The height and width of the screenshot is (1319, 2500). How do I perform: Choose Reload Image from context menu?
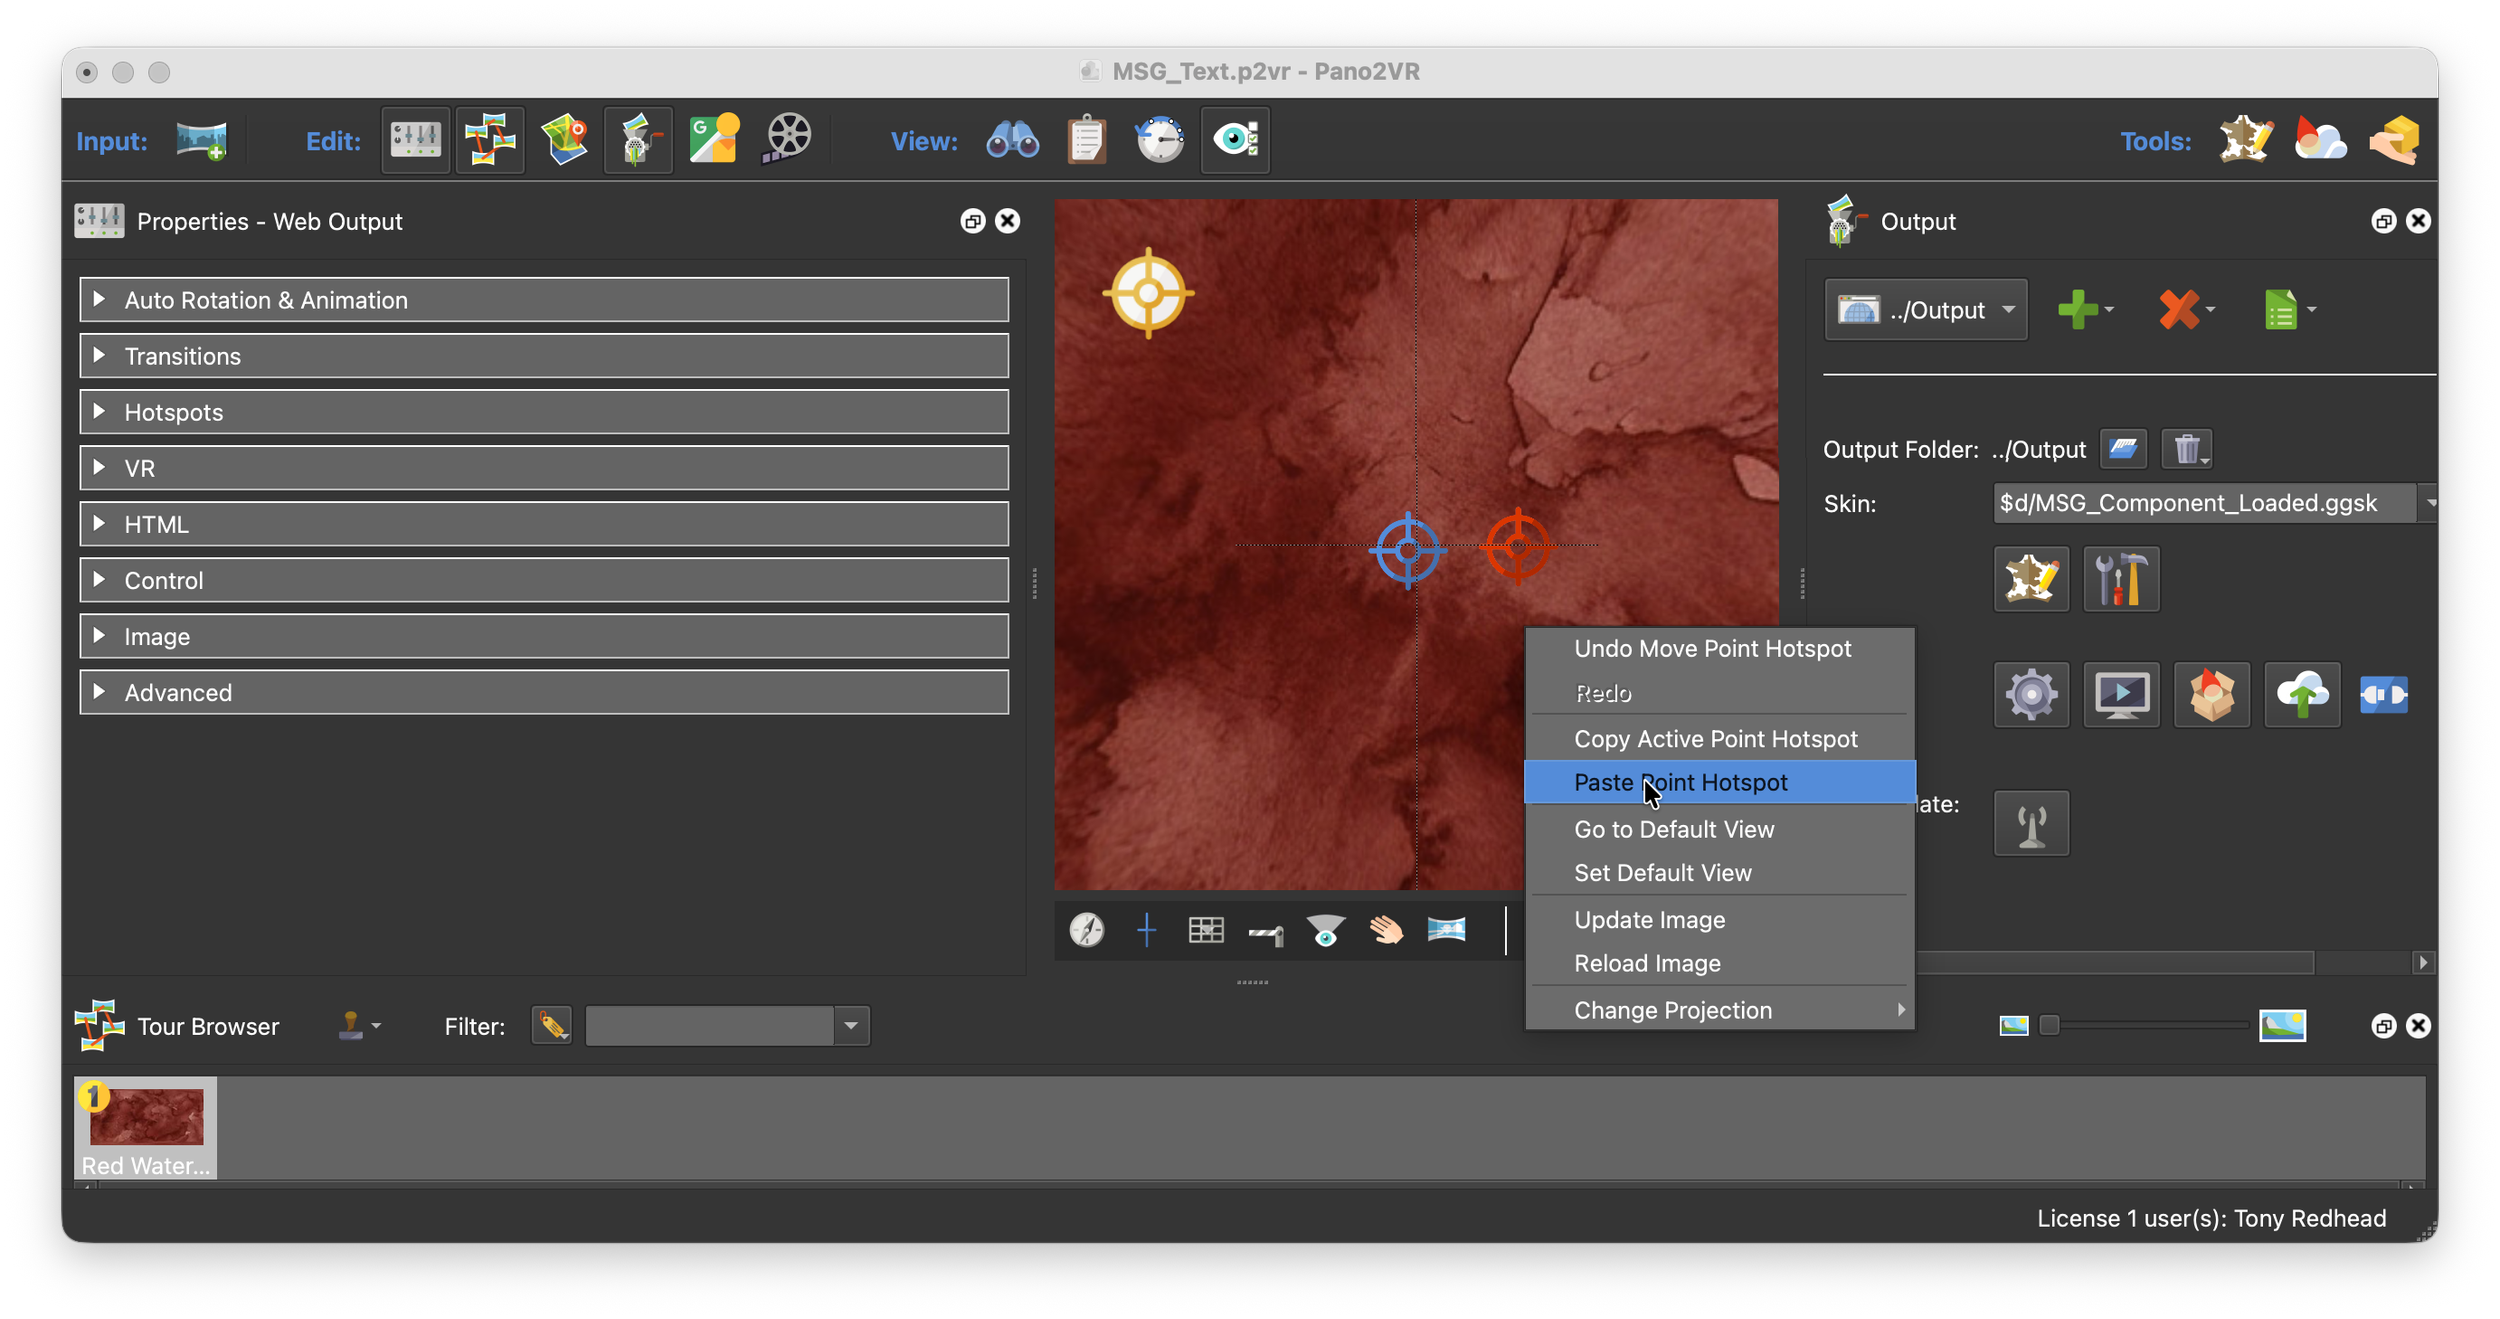[1719, 964]
